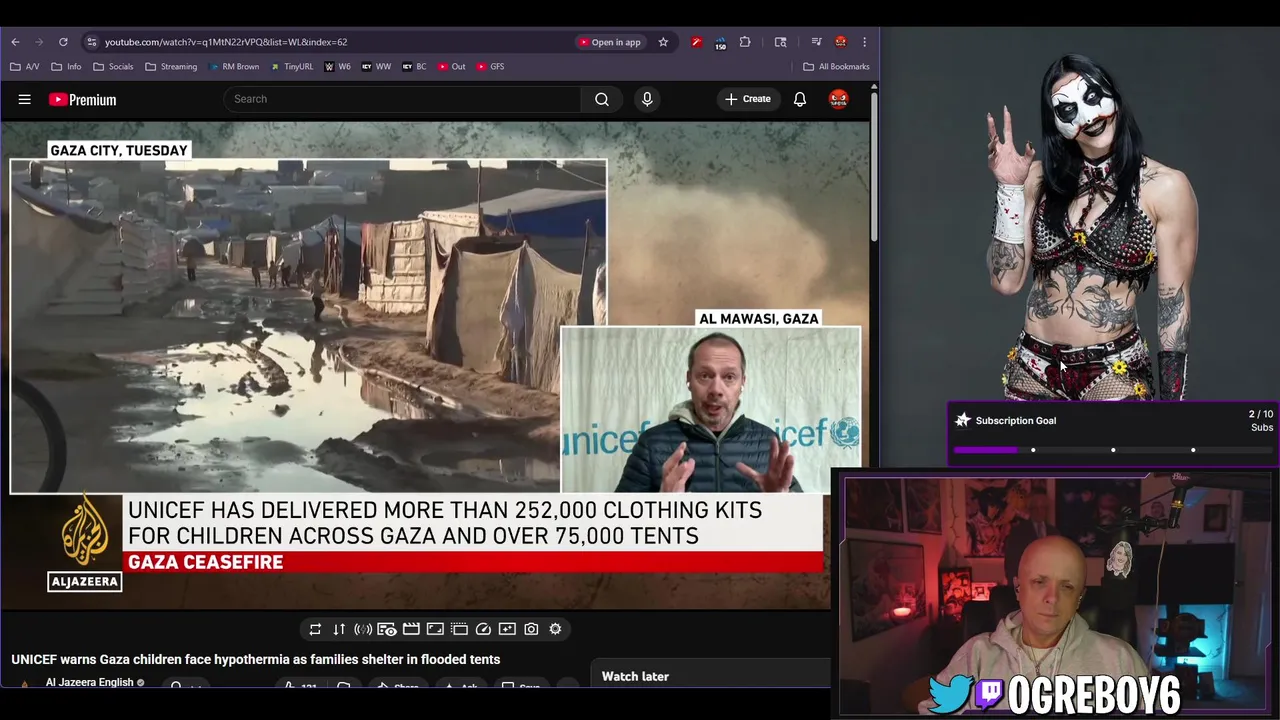This screenshot has width=1280, height=720.
Task: Open the Chrome three-dot menu
Action: point(864,42)
